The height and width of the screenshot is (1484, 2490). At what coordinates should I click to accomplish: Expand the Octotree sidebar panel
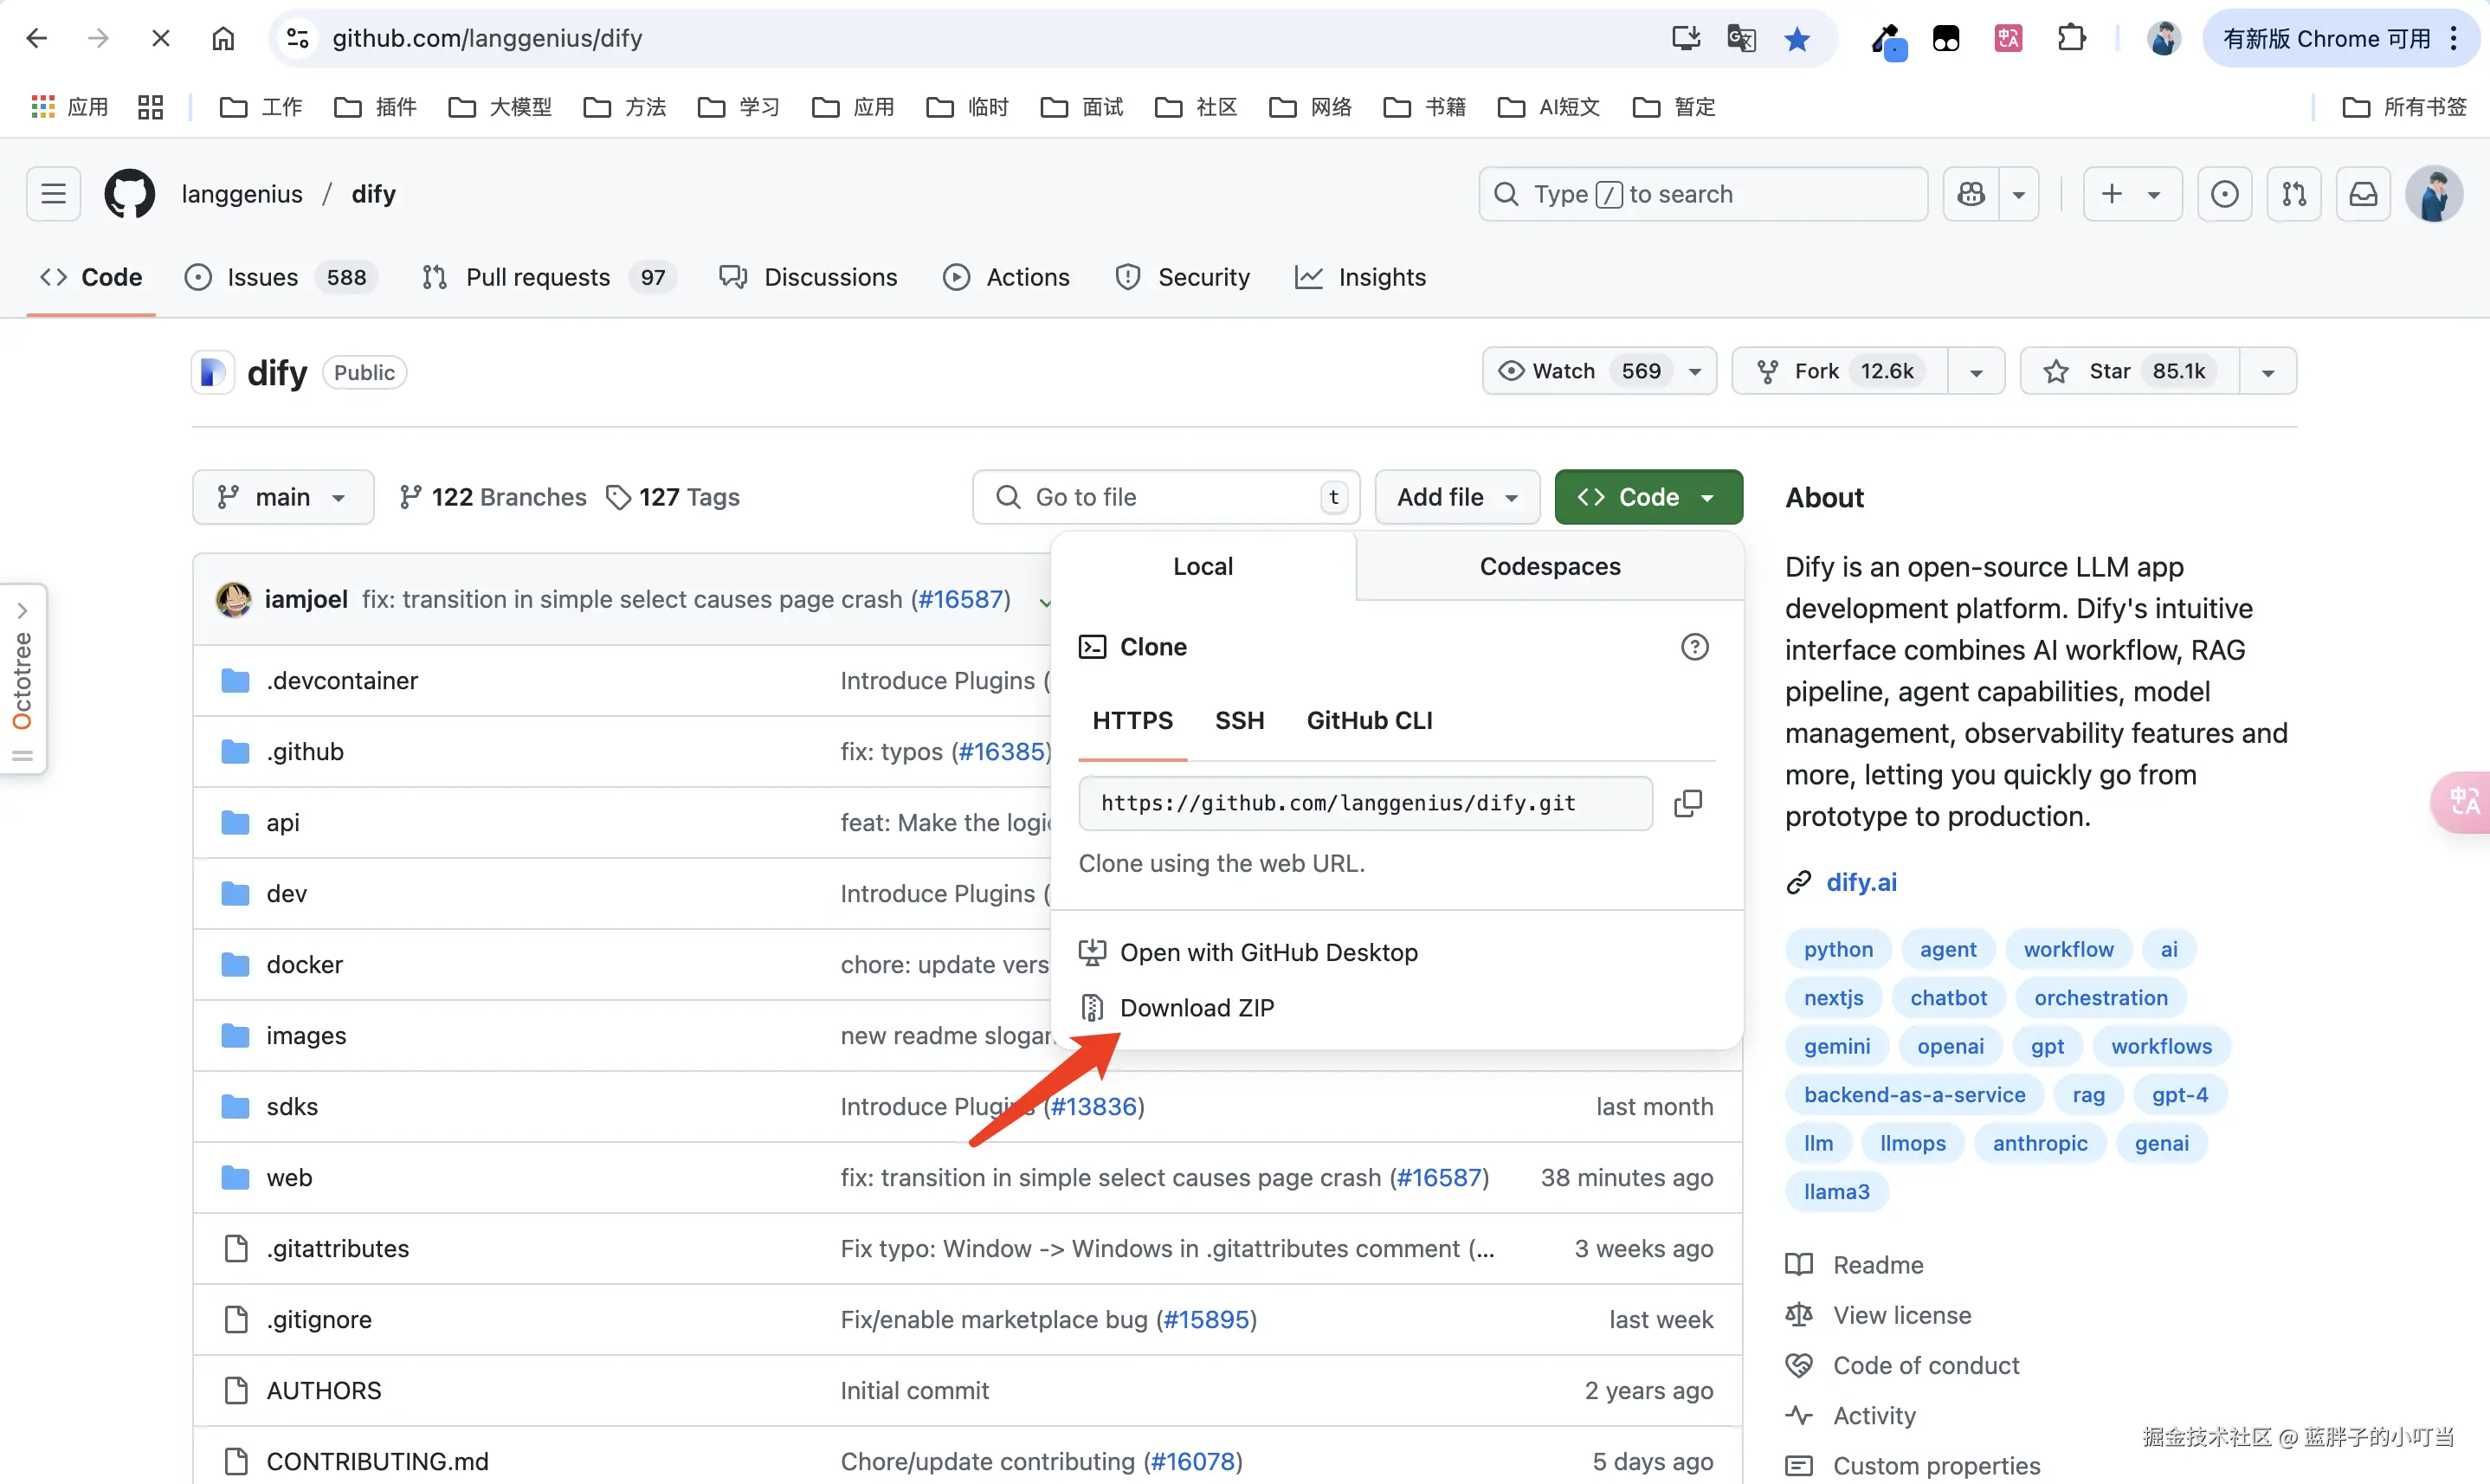pyautogui.click(x=22, y=611)
